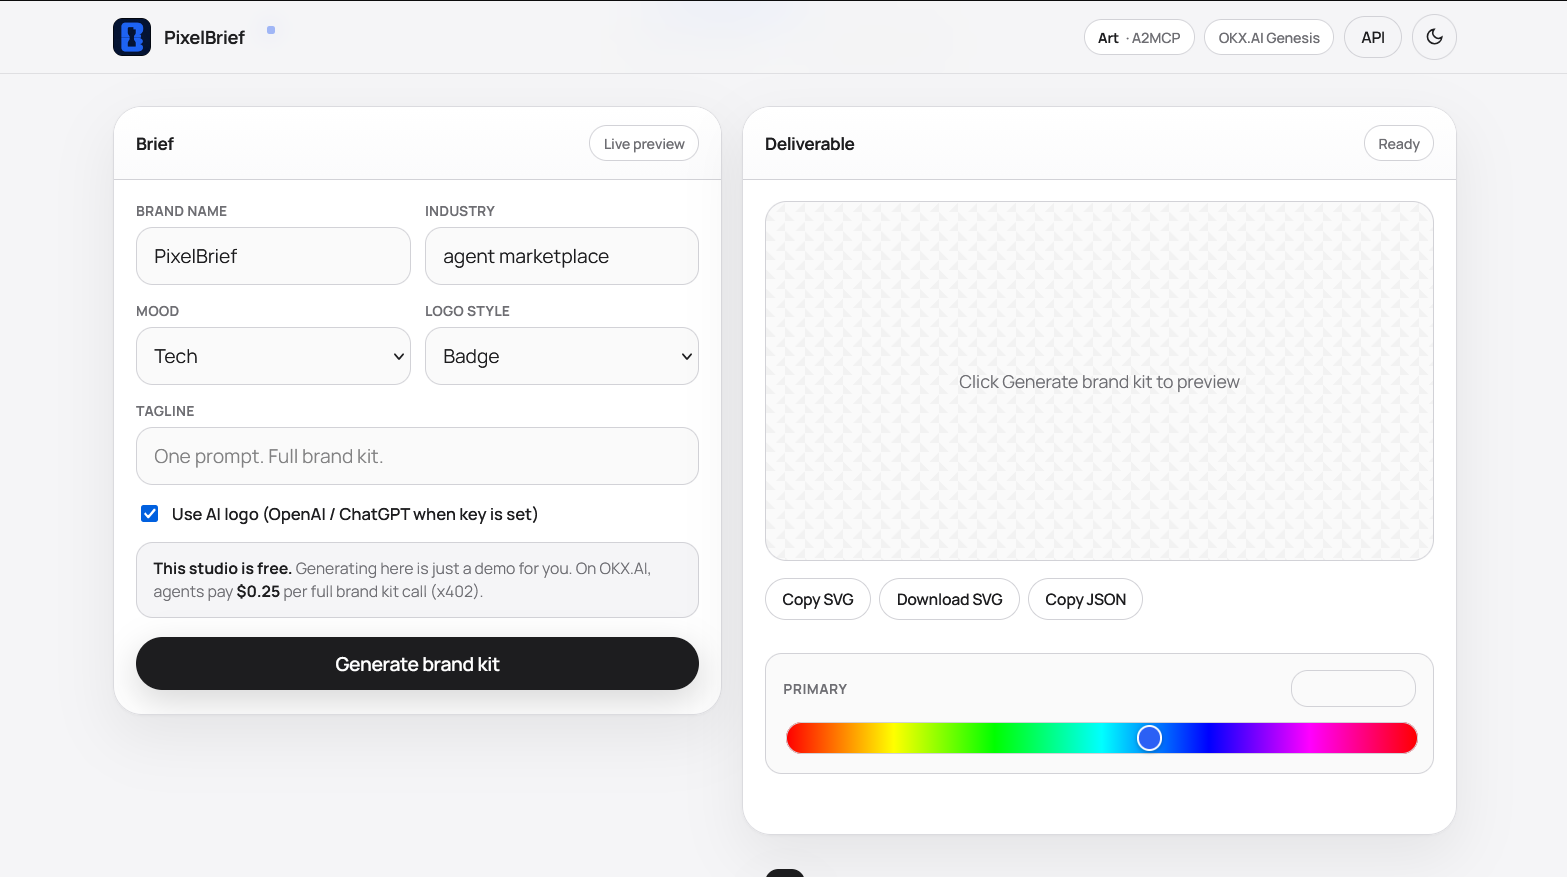This screenshot has width=1567, height=877.
Task: Click the Mood dropdown chevron arrow
Action: coord(398,356)
